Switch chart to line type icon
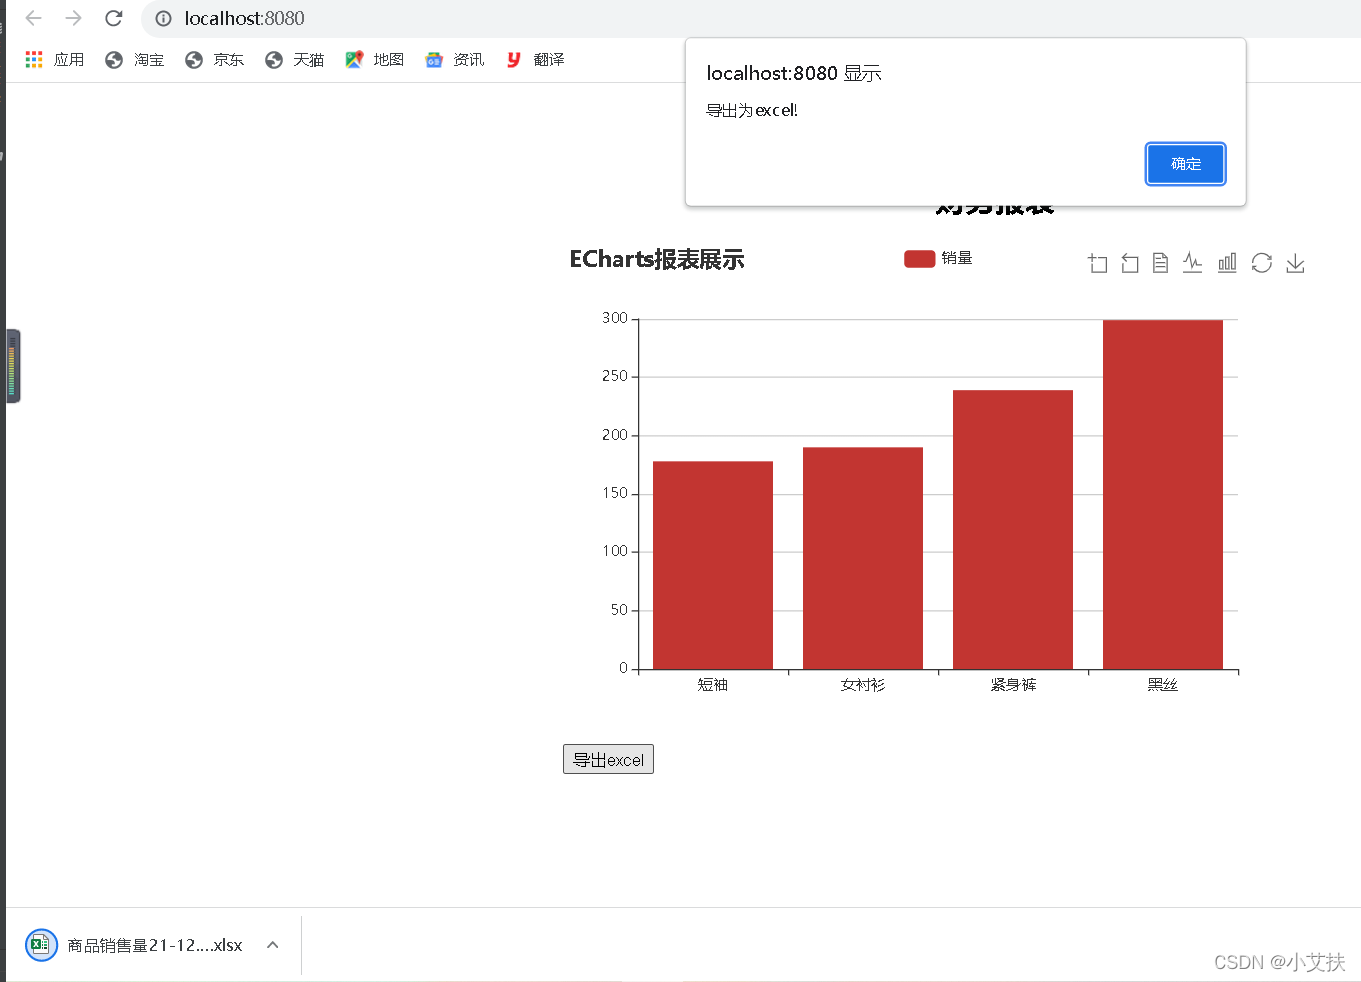 pos(1192,263)
